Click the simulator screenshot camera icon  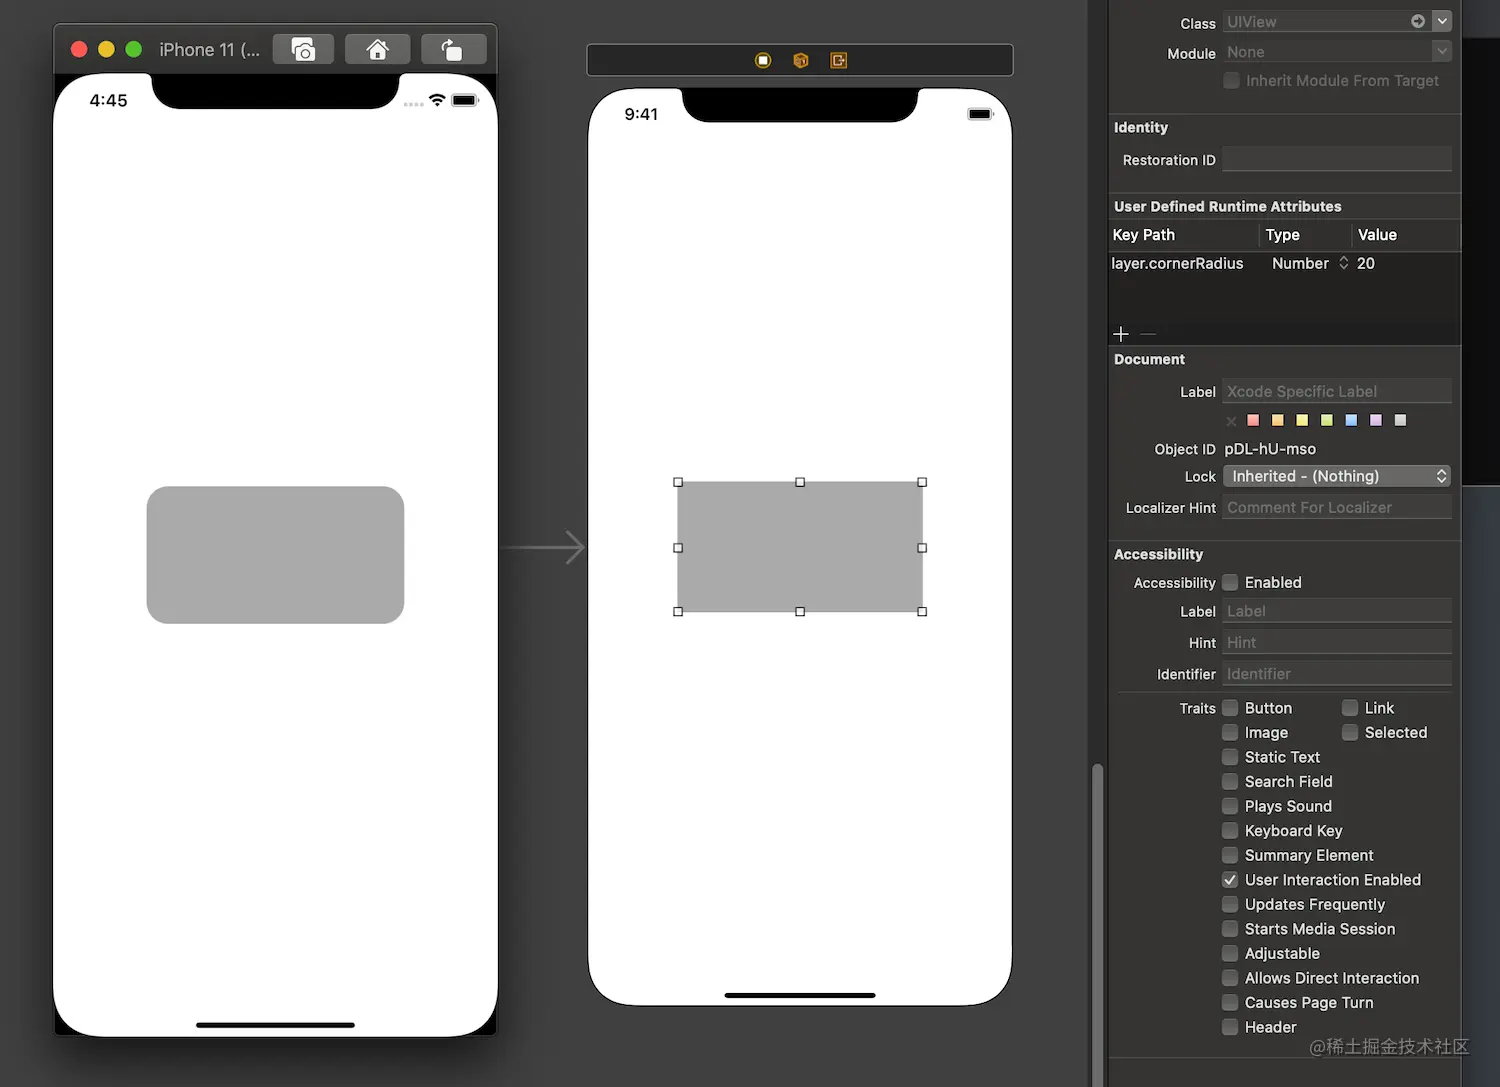click(303, 49)
